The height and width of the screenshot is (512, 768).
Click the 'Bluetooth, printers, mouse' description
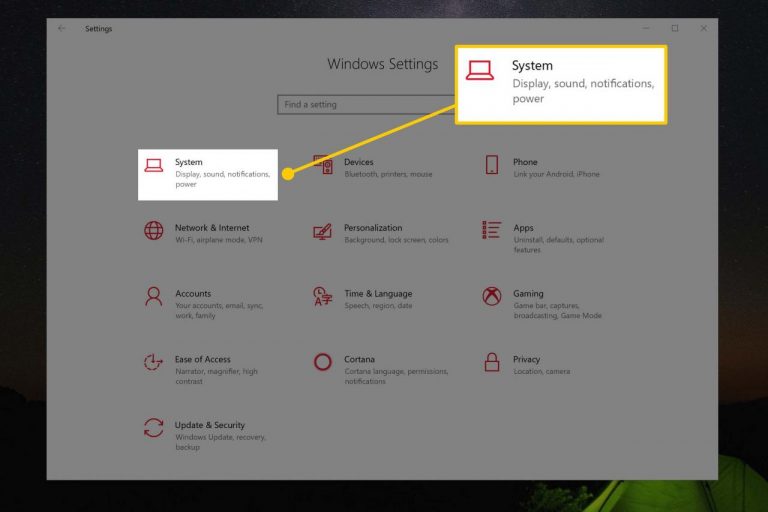pyautogui.click(x=388, y=174)
